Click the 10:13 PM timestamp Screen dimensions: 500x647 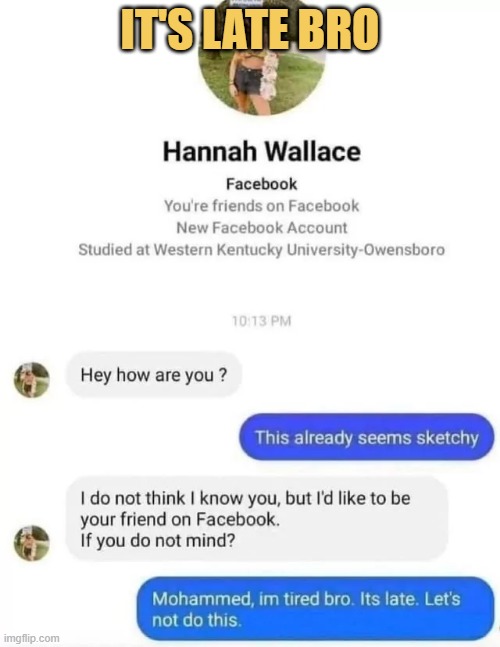tap(262, 321)
